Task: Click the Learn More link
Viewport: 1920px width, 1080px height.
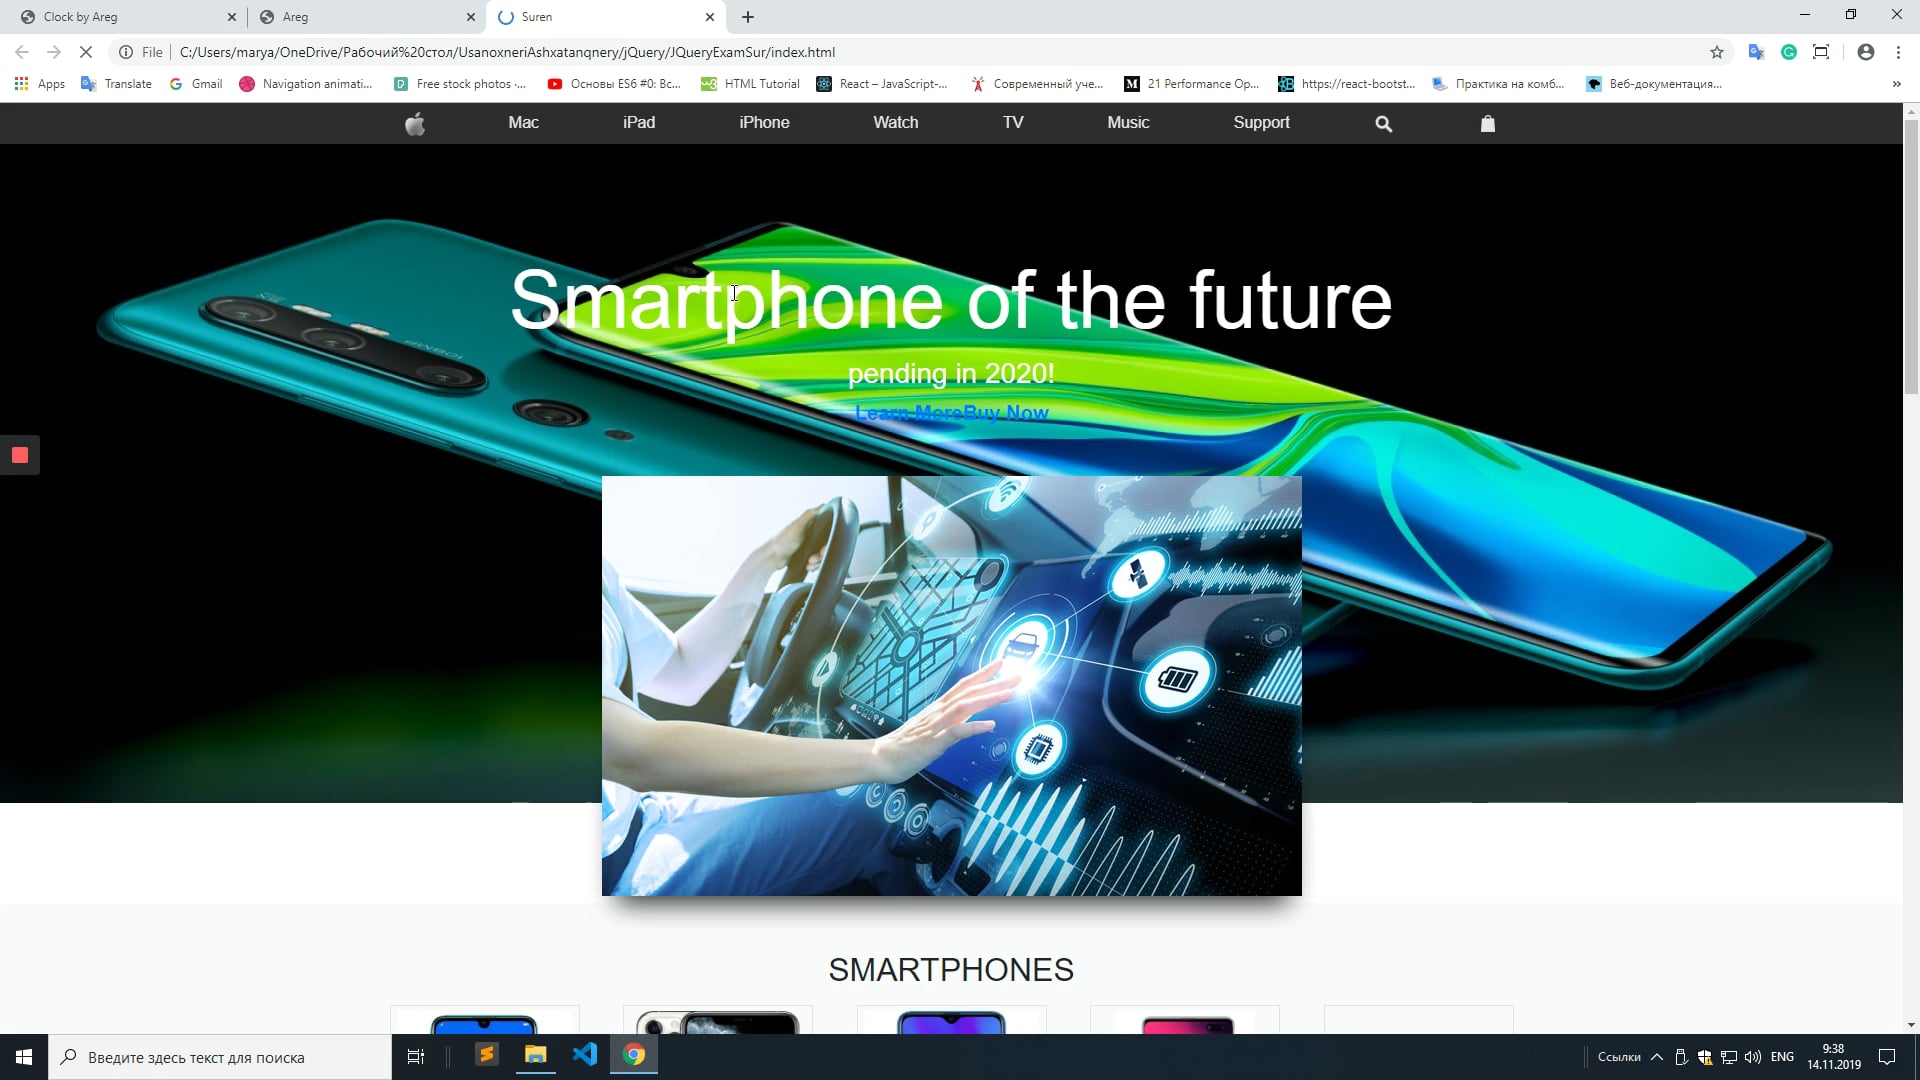Action: [x=909, y=413]
